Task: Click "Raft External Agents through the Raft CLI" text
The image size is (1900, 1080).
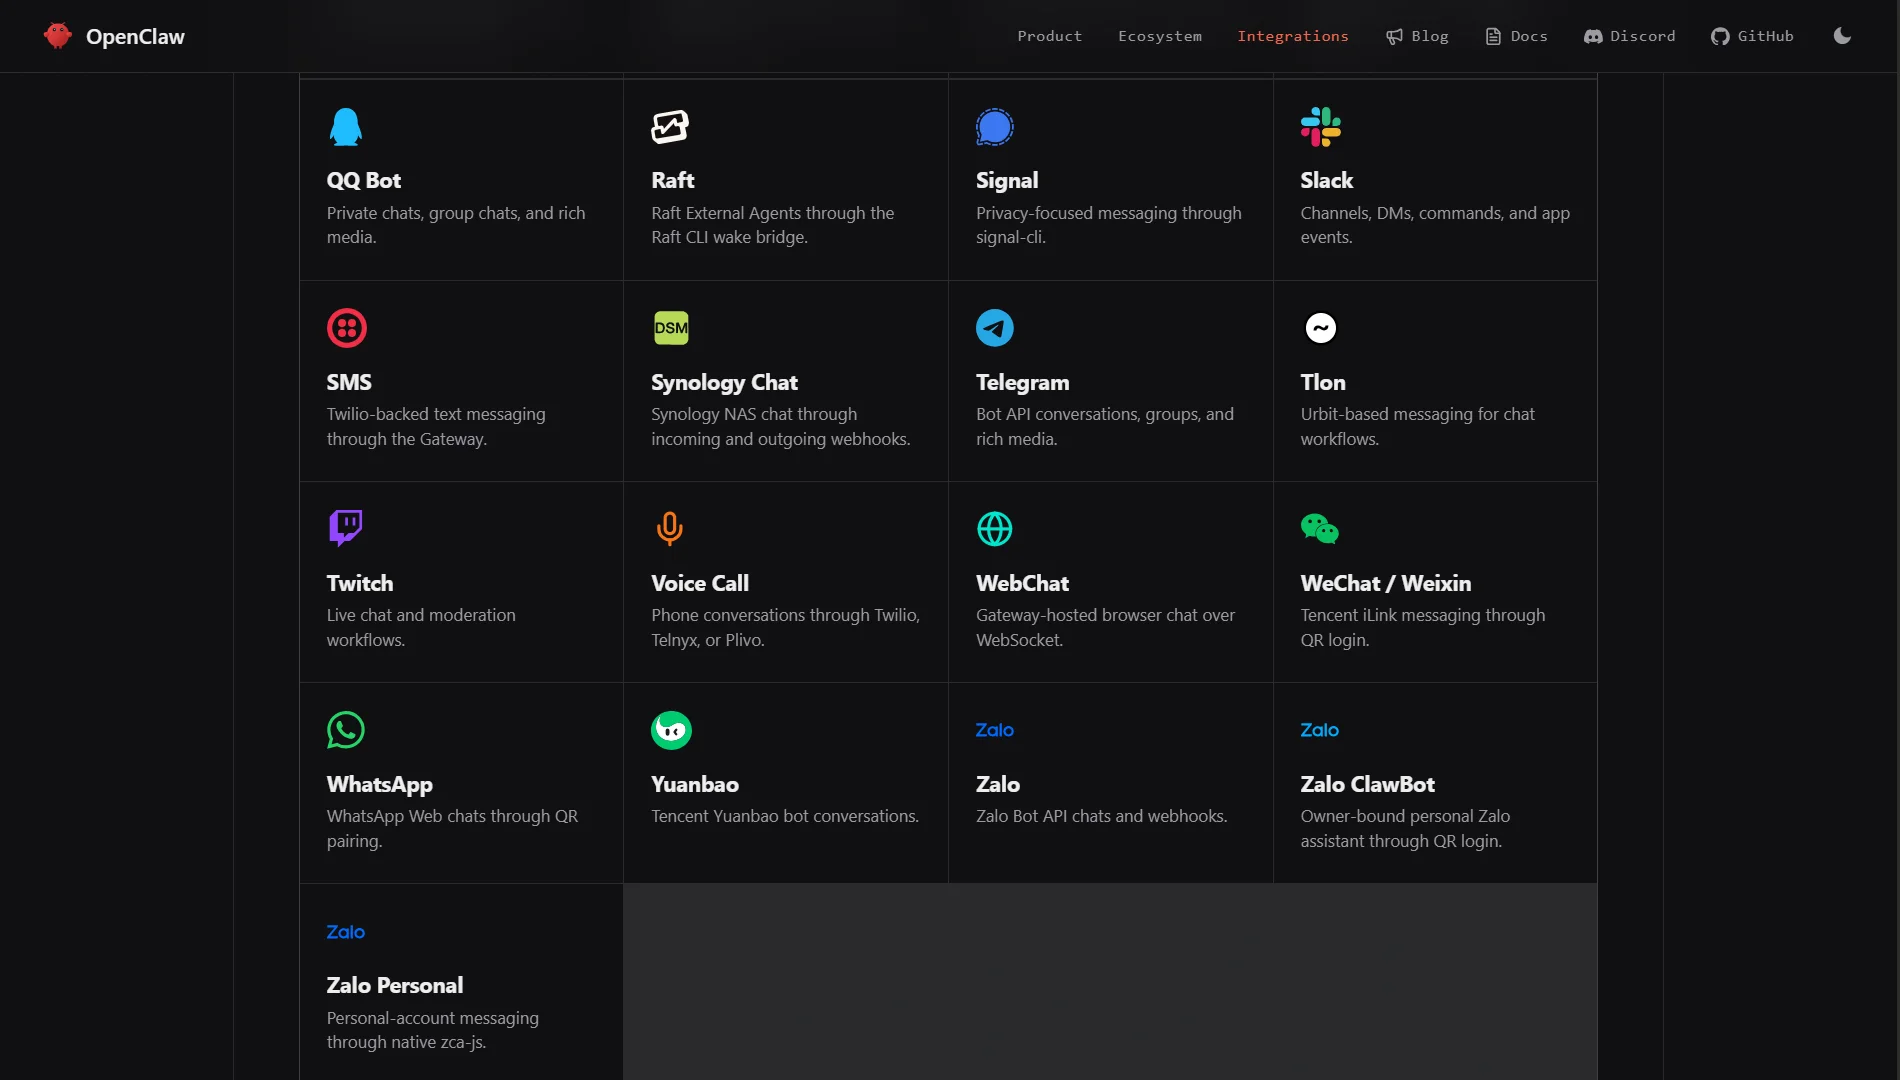Action: [773, 225]
